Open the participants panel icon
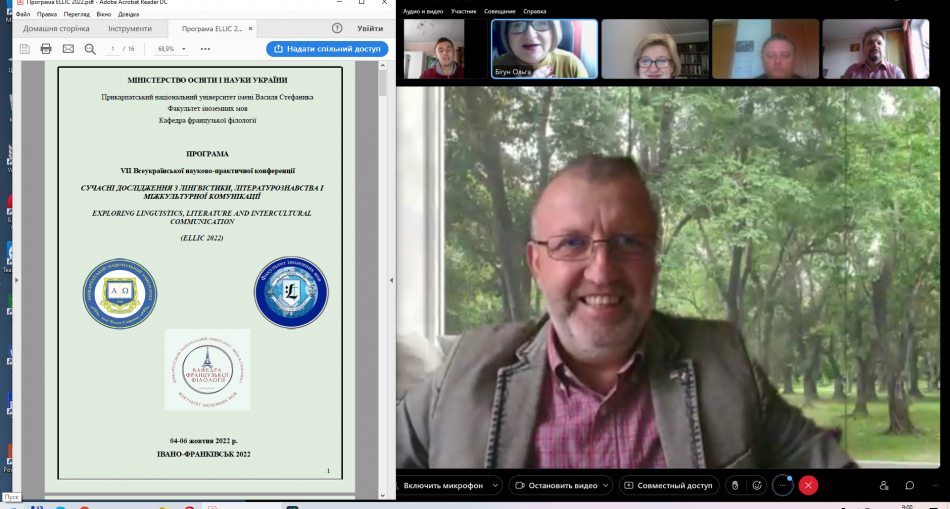 (x=884, y=485)
